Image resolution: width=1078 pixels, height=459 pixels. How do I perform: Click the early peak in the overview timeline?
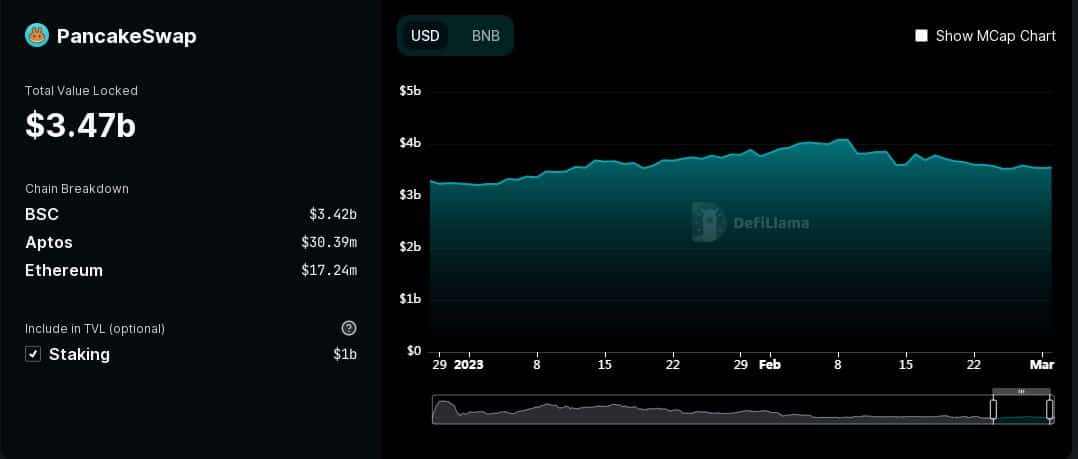point(444,404)
